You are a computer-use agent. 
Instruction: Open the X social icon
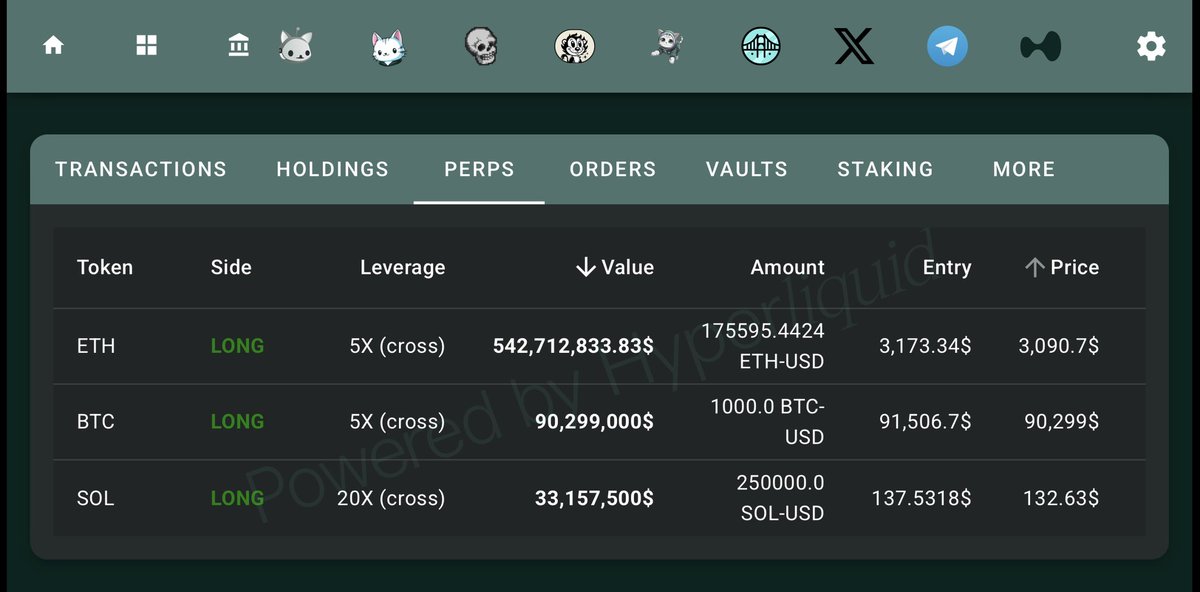[854, 46]
